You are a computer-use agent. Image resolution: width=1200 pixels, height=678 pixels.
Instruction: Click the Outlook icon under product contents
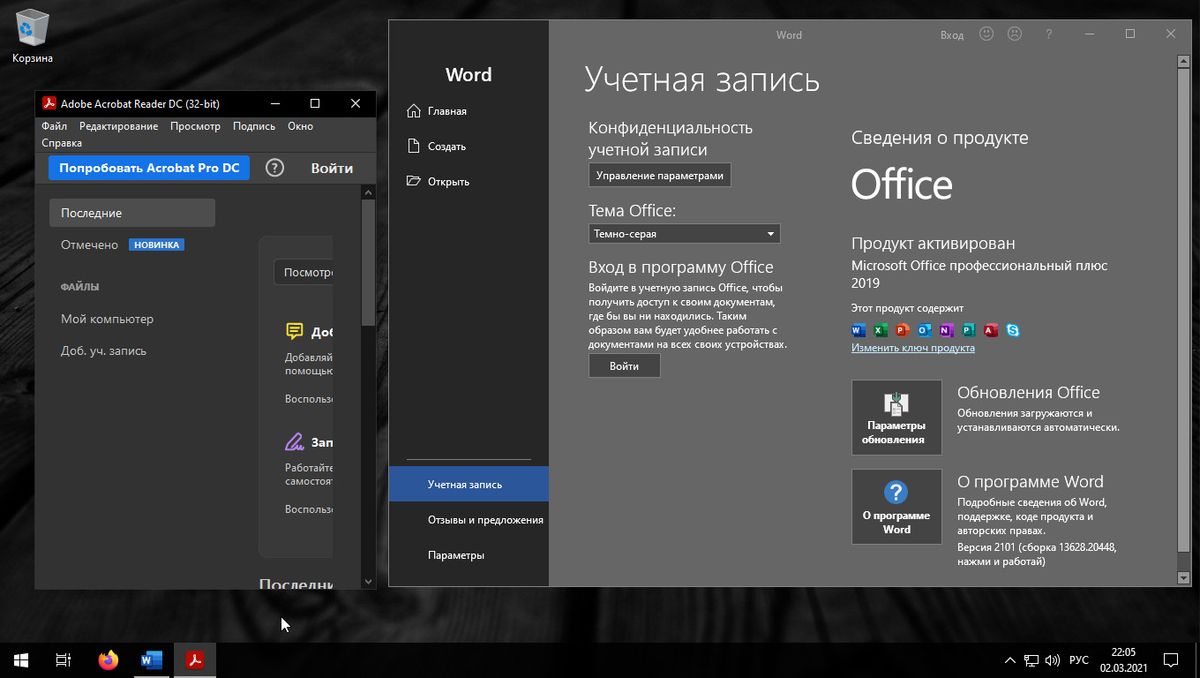924,330
